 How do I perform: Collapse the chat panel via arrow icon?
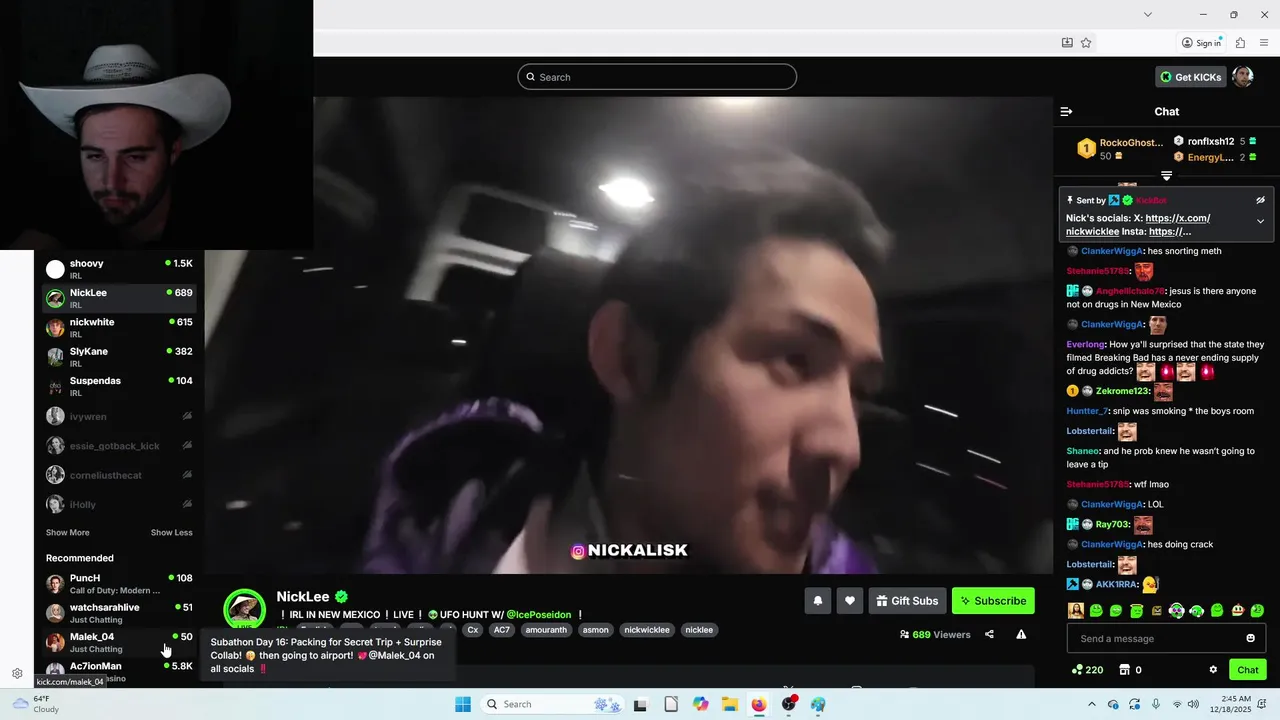click(x=1066, y=112)
